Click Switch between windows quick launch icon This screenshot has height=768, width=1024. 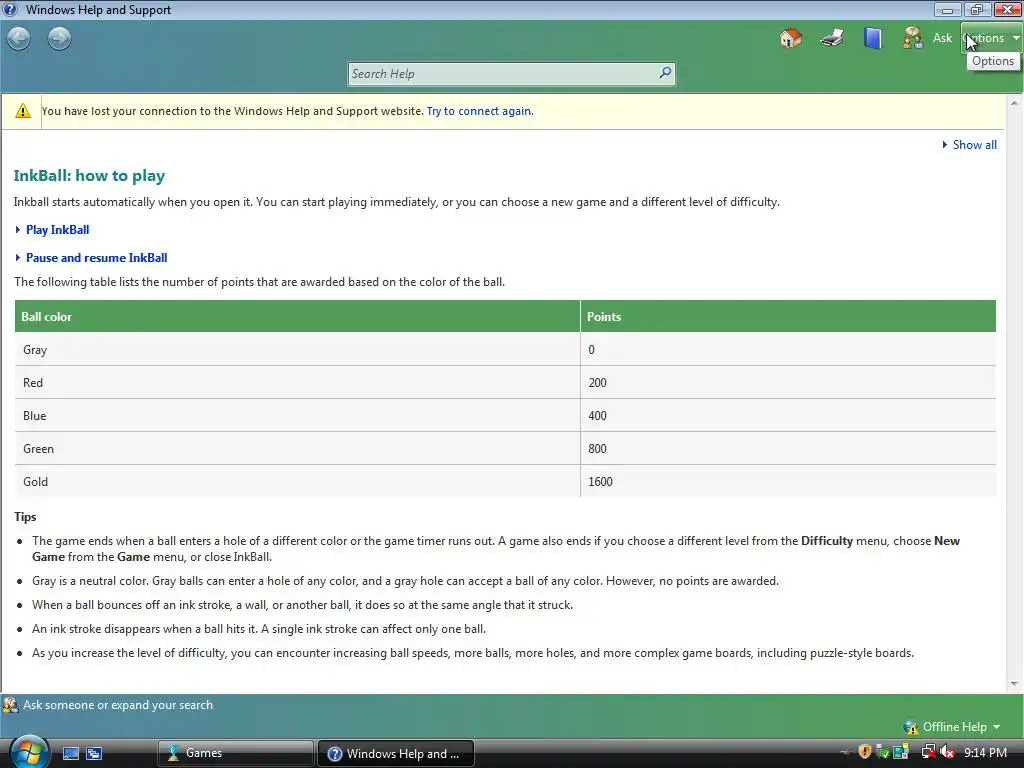tap(94, 753)
